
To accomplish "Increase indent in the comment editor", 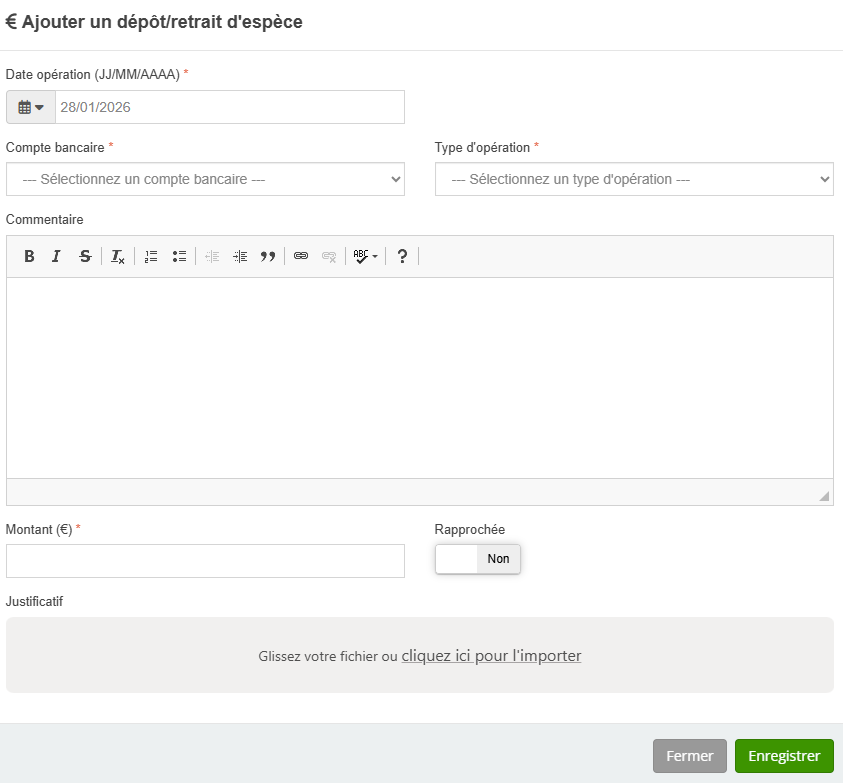I will (x=240, y=256).
